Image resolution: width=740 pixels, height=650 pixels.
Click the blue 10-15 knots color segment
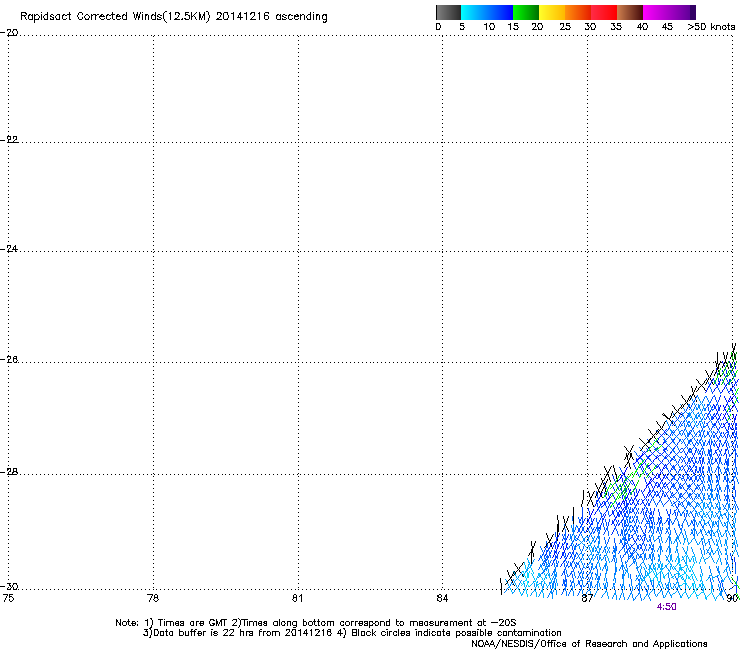coord(500,12)
